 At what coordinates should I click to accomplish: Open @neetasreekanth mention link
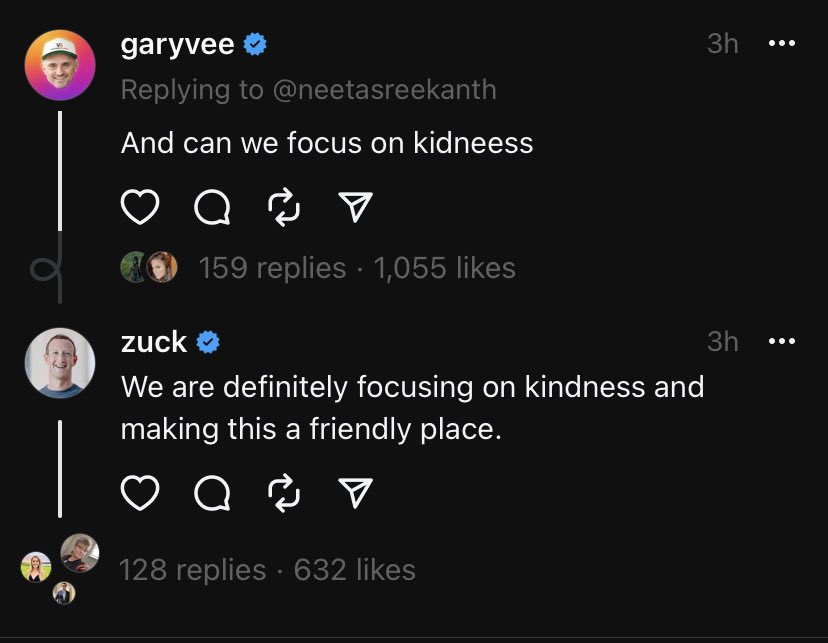pyautogui.click(x=385, y=89)
